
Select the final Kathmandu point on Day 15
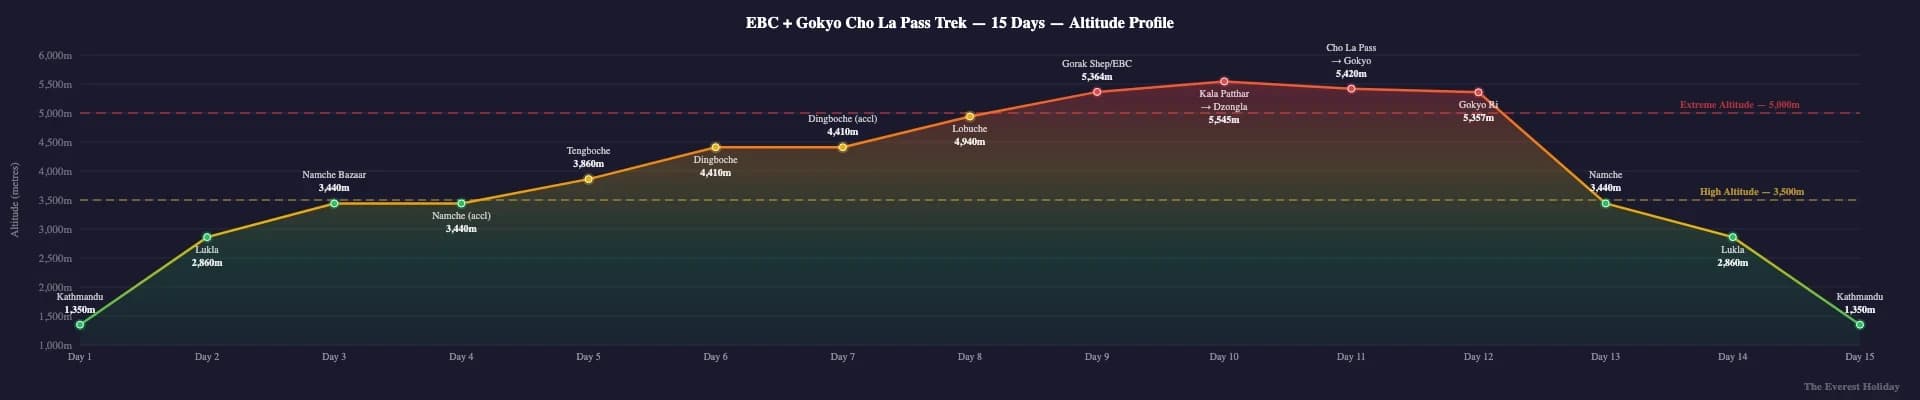(x=1860, y=325)
